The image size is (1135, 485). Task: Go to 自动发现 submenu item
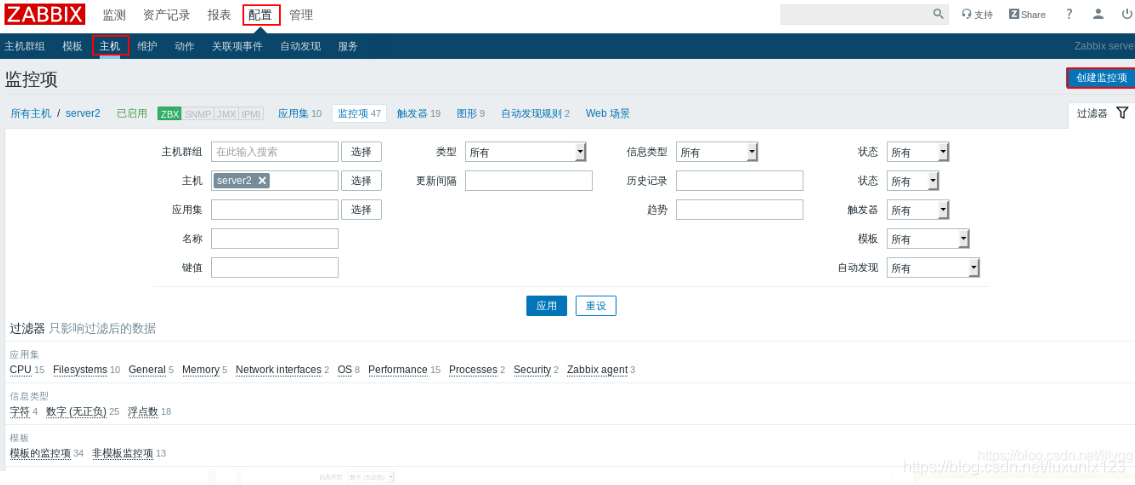click(300, 46)
